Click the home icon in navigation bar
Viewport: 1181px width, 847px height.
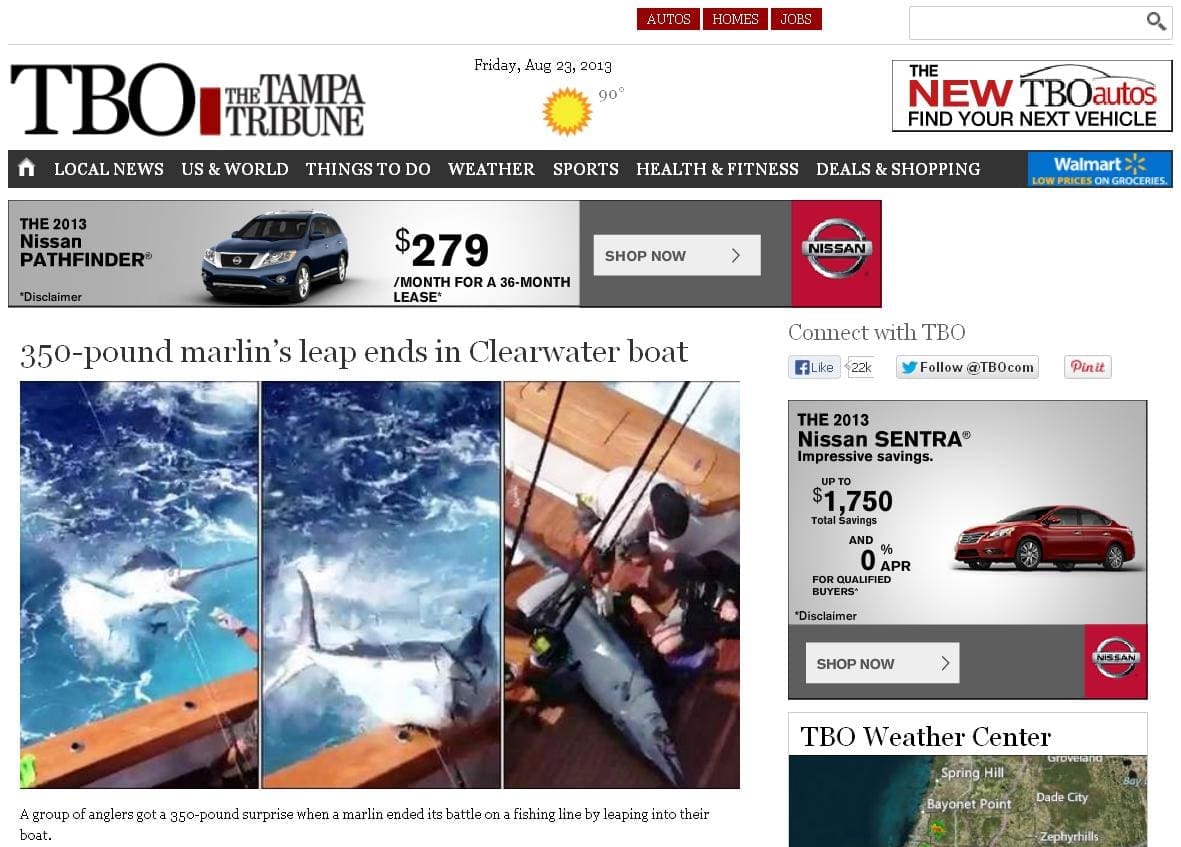tap(26, 167)
